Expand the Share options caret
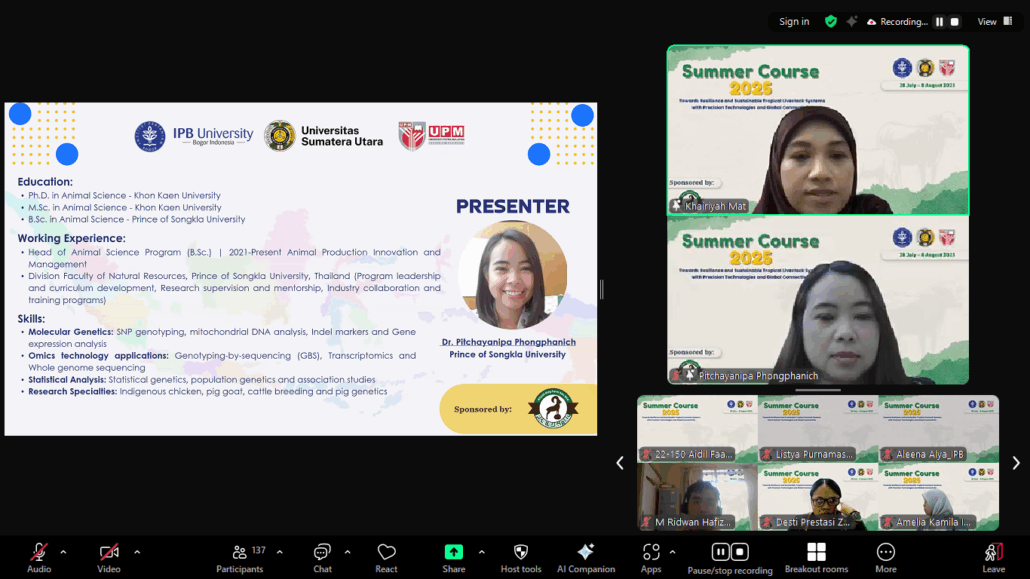Screen dimensions: 1030x579 481,552
